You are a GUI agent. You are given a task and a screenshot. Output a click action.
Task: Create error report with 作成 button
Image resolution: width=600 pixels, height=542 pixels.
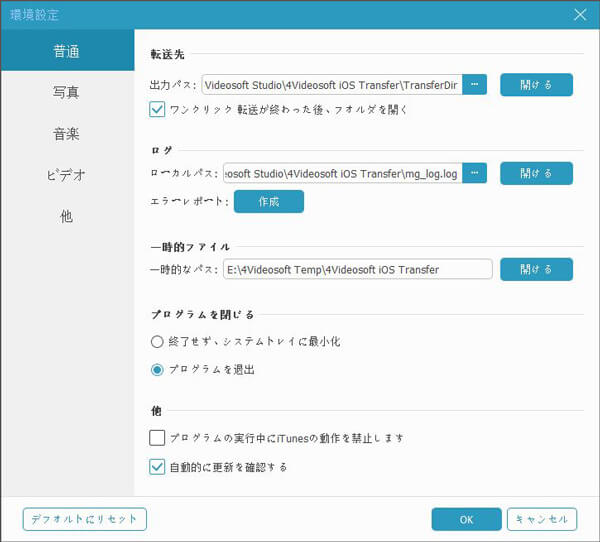[x=269, y=201]
